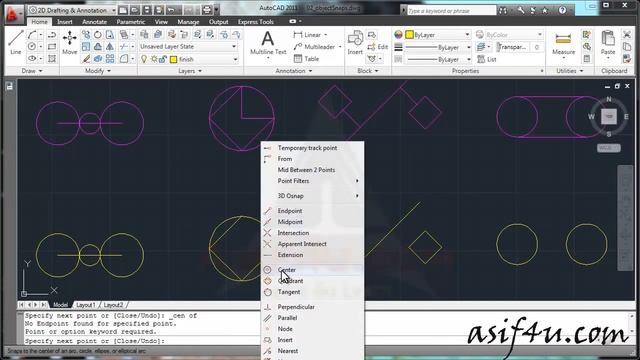The height and width of the screenshot is (360, 640).
Task: Open the Linear dimension dropdown arrow
Action: click(326, 35)
